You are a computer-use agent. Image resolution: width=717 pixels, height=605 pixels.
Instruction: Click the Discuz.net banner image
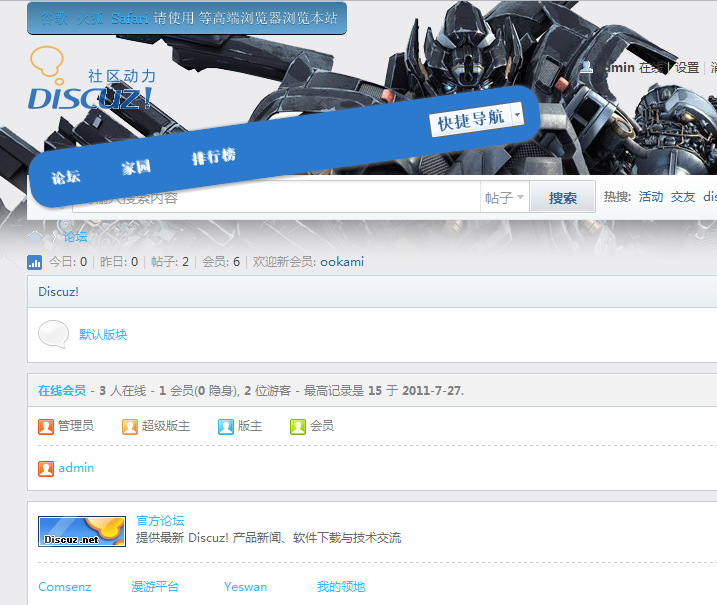point(82,531)
